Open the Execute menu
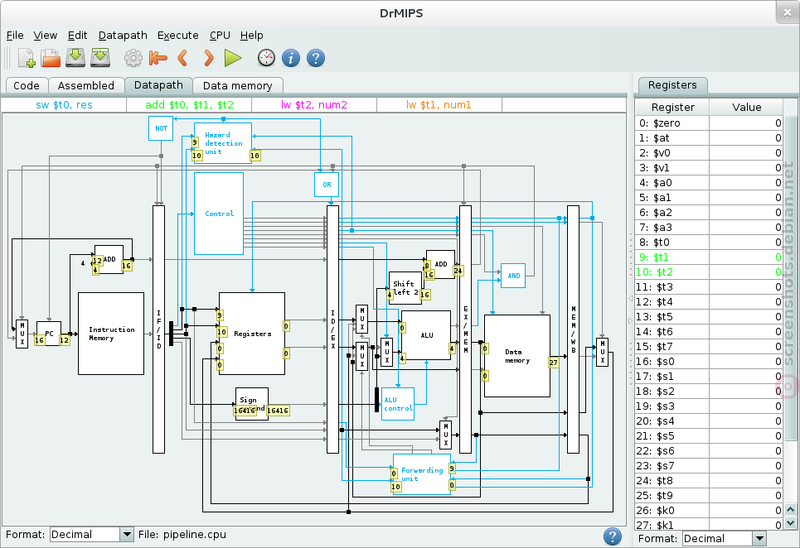This screenshot has height=548, width=800. pyautogui.click(x=178, y=35)
